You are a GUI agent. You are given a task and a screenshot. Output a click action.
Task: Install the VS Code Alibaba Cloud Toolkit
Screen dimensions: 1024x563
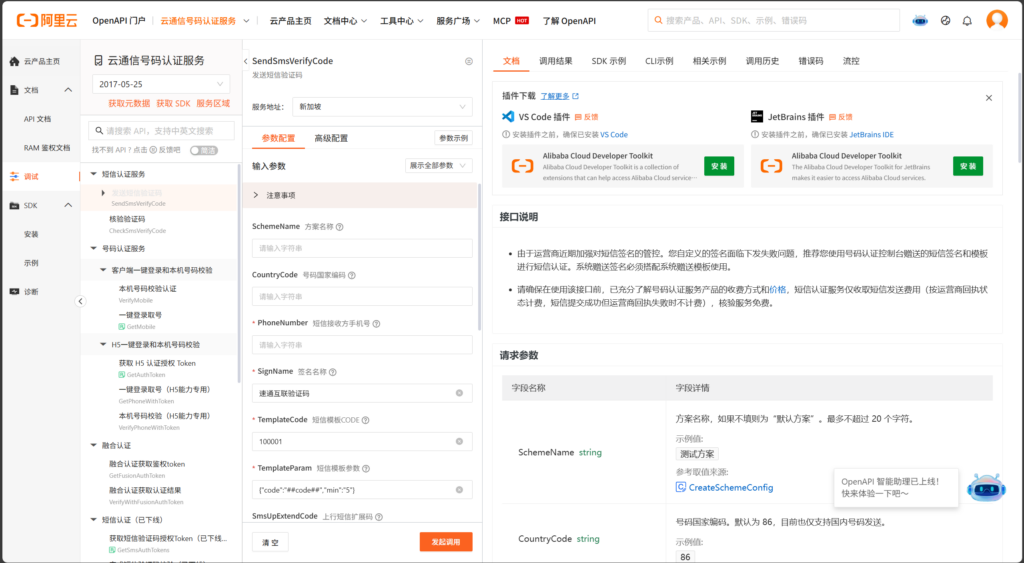pyautogui.click(x=717, y=166)
